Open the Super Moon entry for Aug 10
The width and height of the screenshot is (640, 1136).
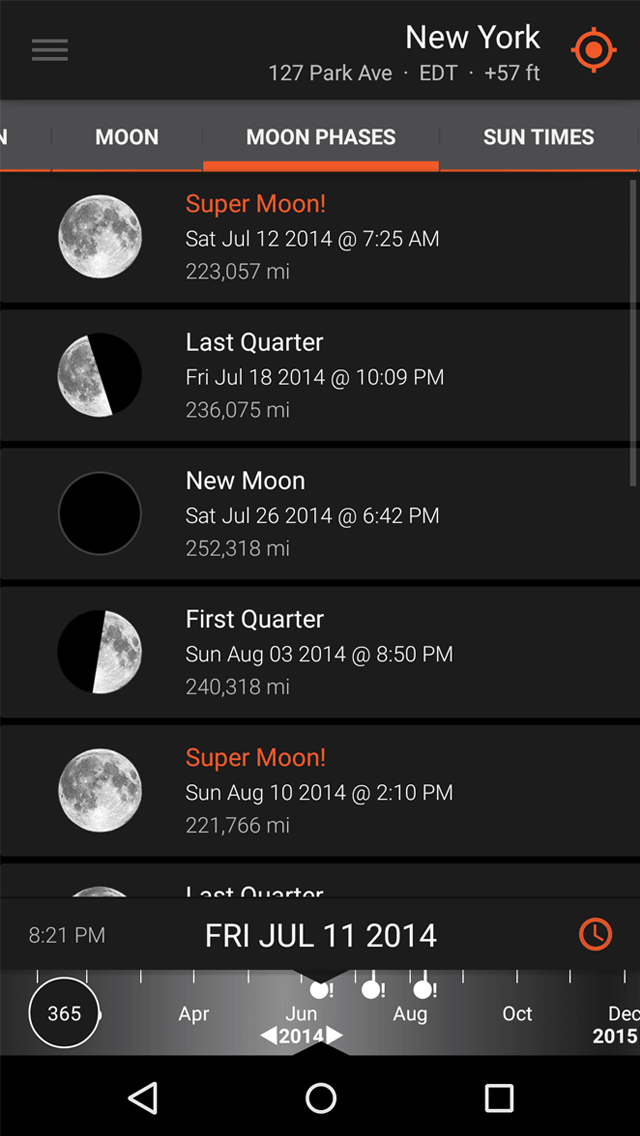(320, 790)
